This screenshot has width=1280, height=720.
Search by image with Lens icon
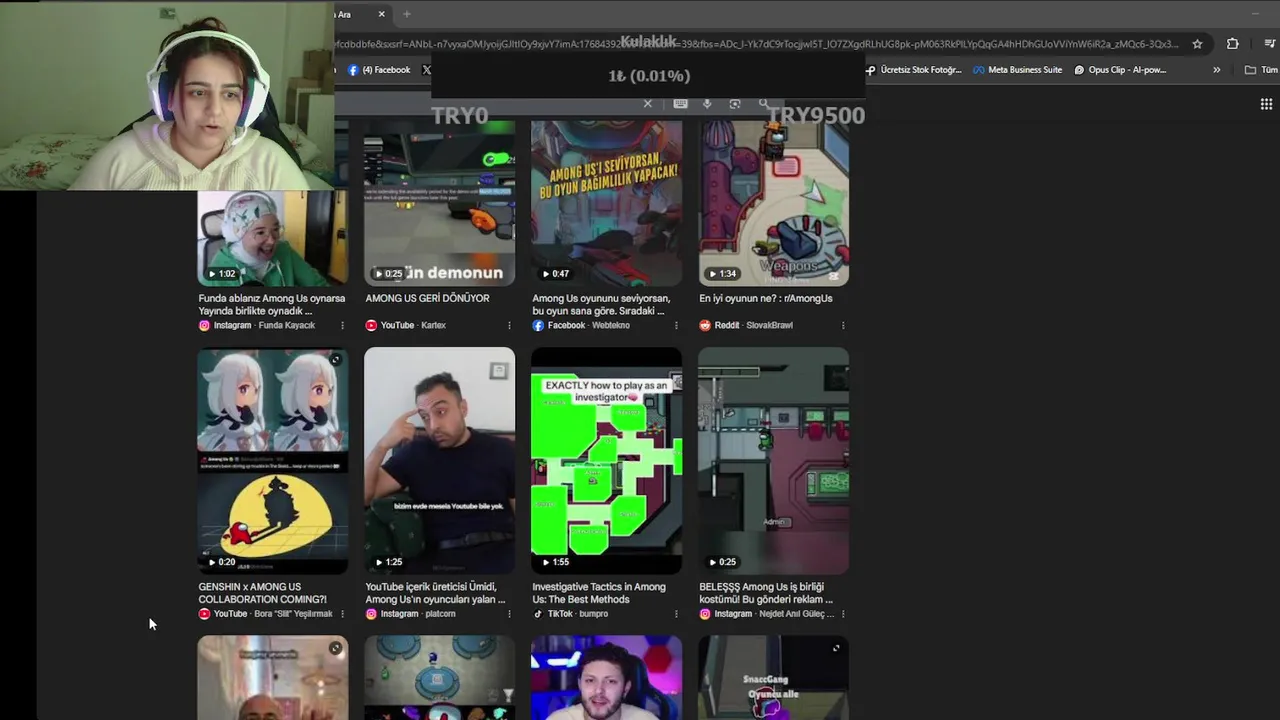click(x=735, y=104)
